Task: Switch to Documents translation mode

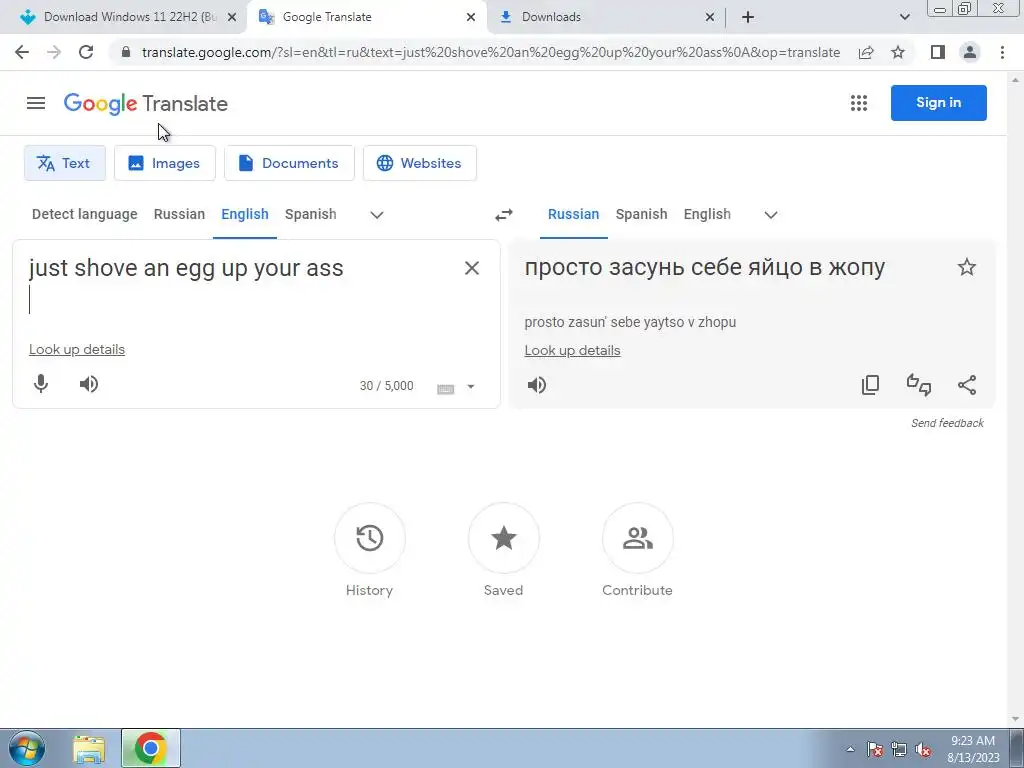Action: click(289, 163)
